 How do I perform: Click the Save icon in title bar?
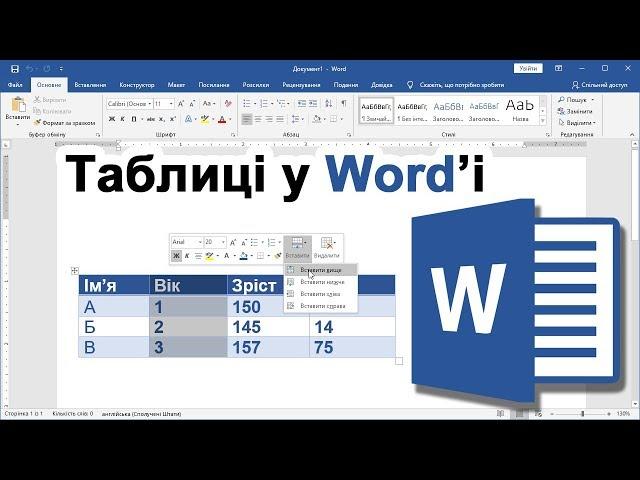pos(15,68)
